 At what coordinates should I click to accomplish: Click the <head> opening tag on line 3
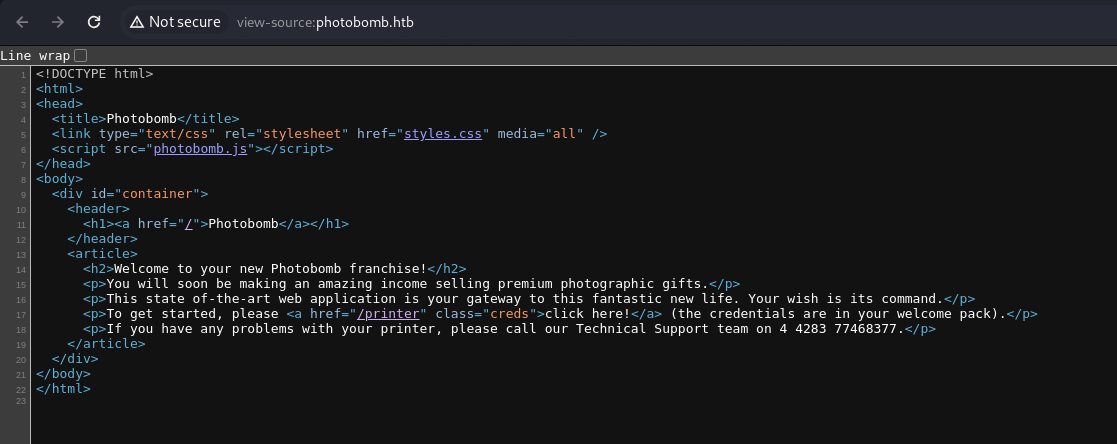click(60, 103)
